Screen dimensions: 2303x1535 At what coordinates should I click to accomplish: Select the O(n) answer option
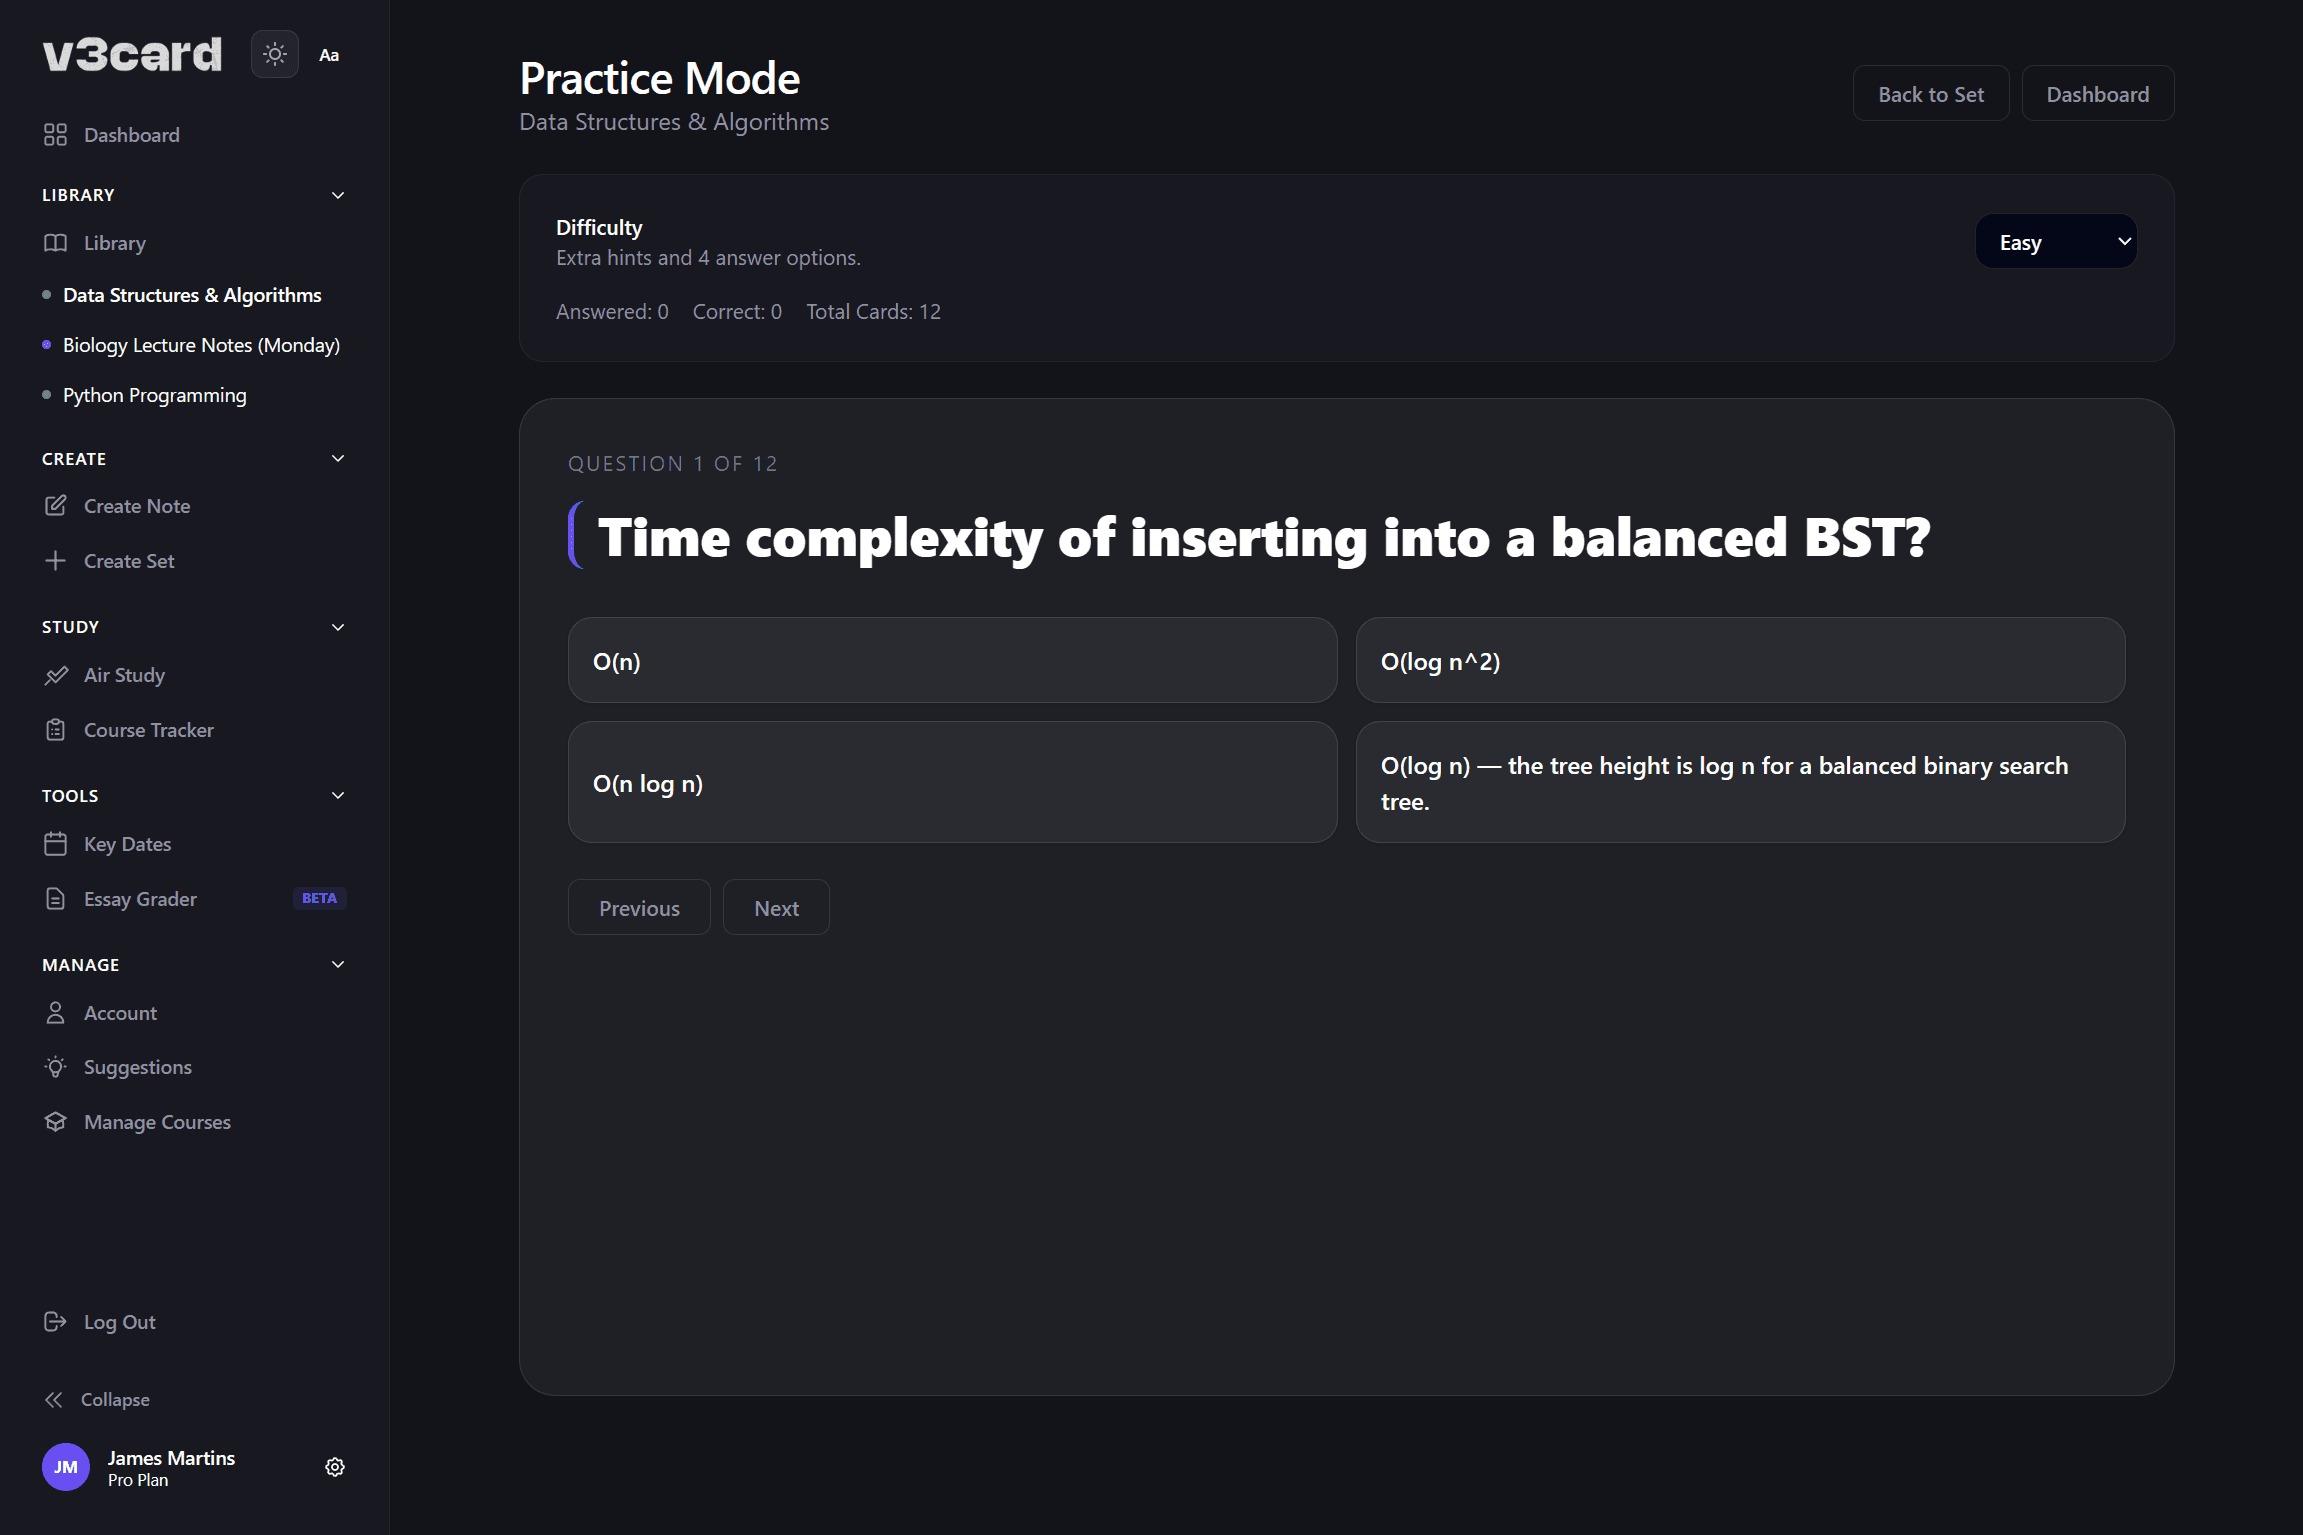point(952,660)
